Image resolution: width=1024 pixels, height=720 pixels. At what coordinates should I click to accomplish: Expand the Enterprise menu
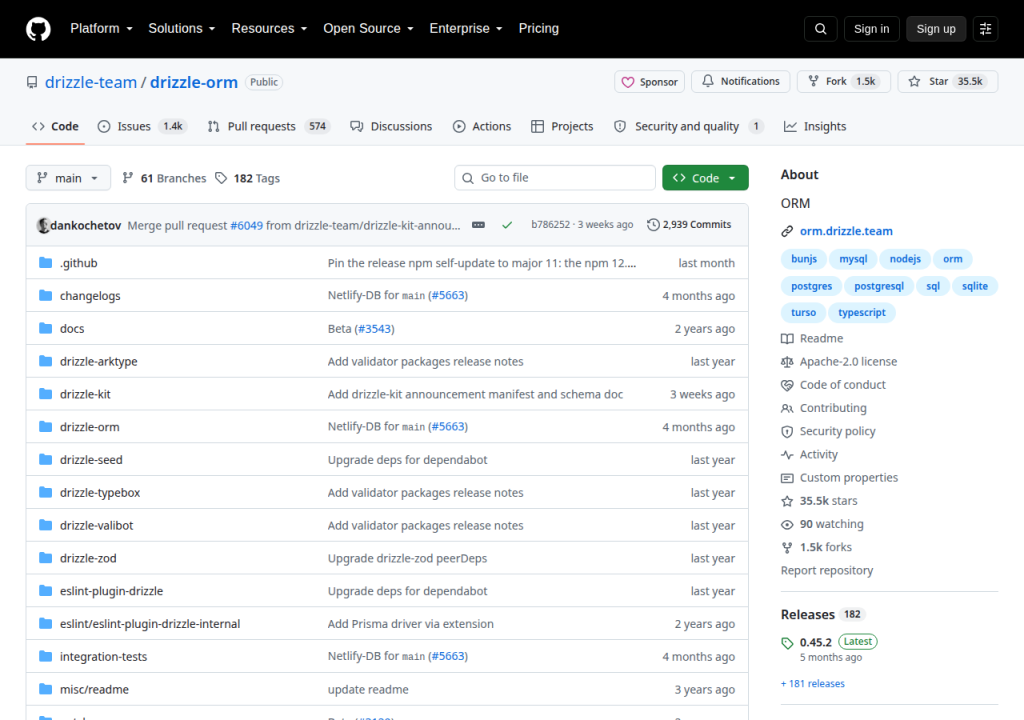(466, 29)
